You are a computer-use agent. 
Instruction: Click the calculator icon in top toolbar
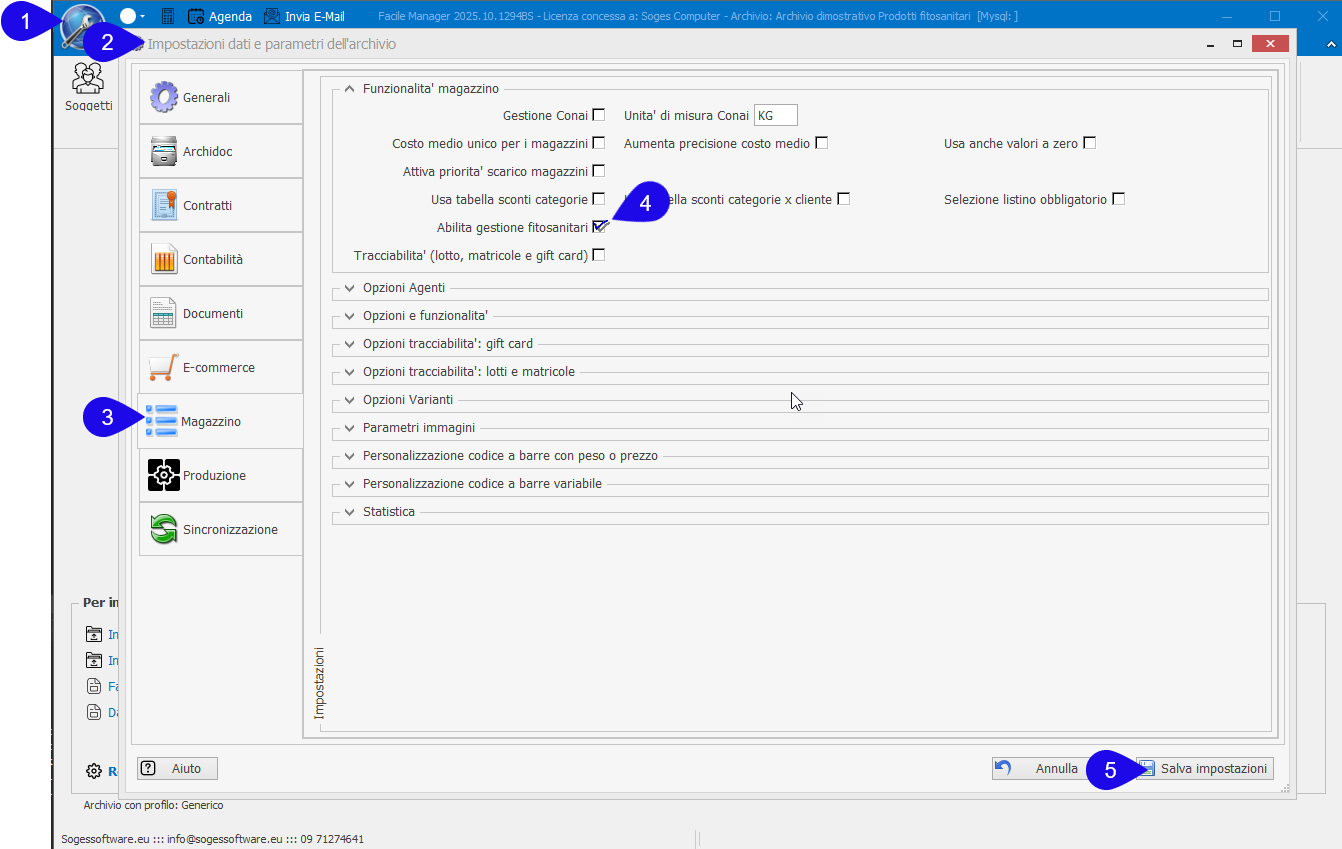[x=168, y=17]
